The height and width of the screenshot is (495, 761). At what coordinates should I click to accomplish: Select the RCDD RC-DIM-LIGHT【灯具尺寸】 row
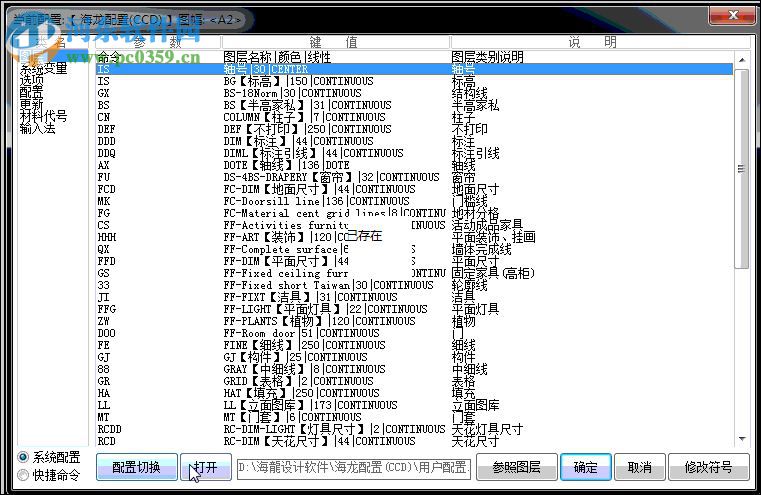click(414, 429)
